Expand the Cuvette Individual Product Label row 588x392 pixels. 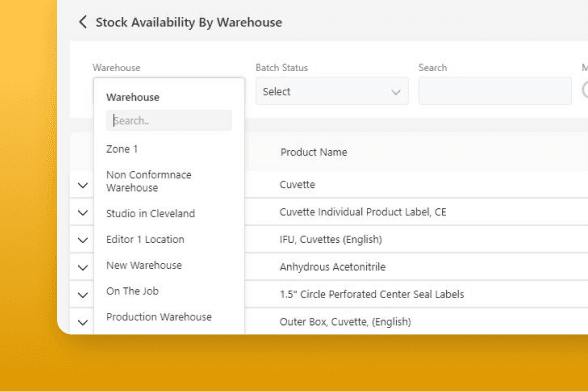click(x=83, y=212)
